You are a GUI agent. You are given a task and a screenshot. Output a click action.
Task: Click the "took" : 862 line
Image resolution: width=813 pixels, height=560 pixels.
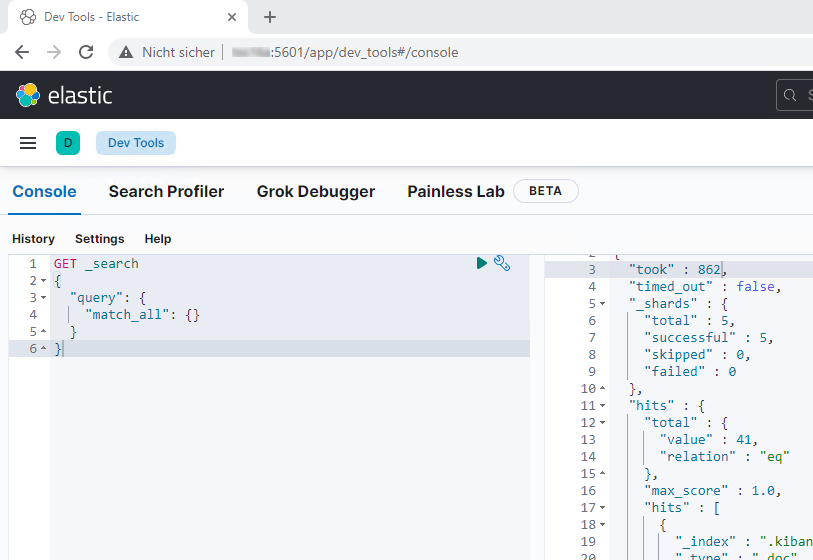(678, 270)
